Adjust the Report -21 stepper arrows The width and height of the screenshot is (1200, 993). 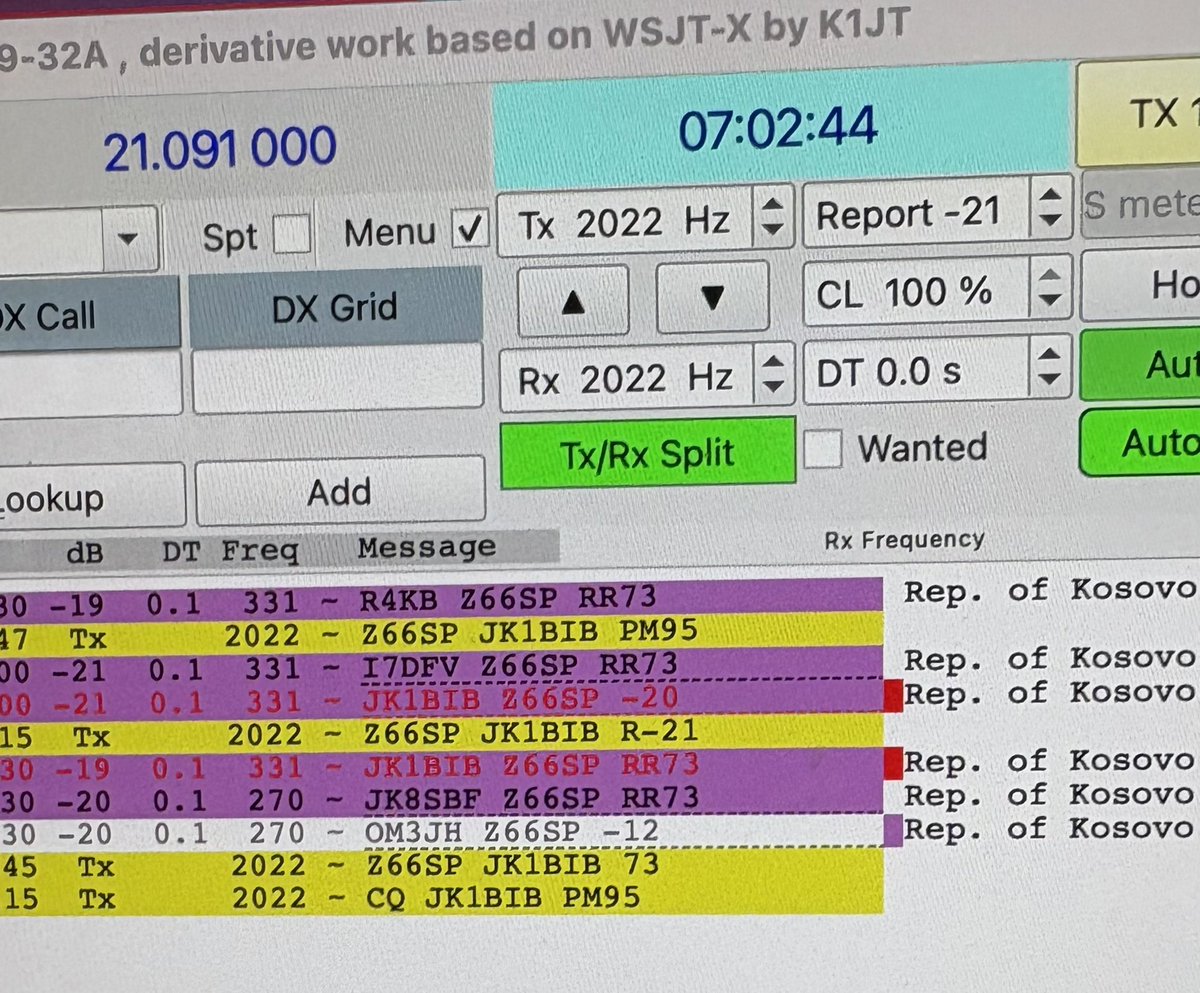[x=1050, y=210]
